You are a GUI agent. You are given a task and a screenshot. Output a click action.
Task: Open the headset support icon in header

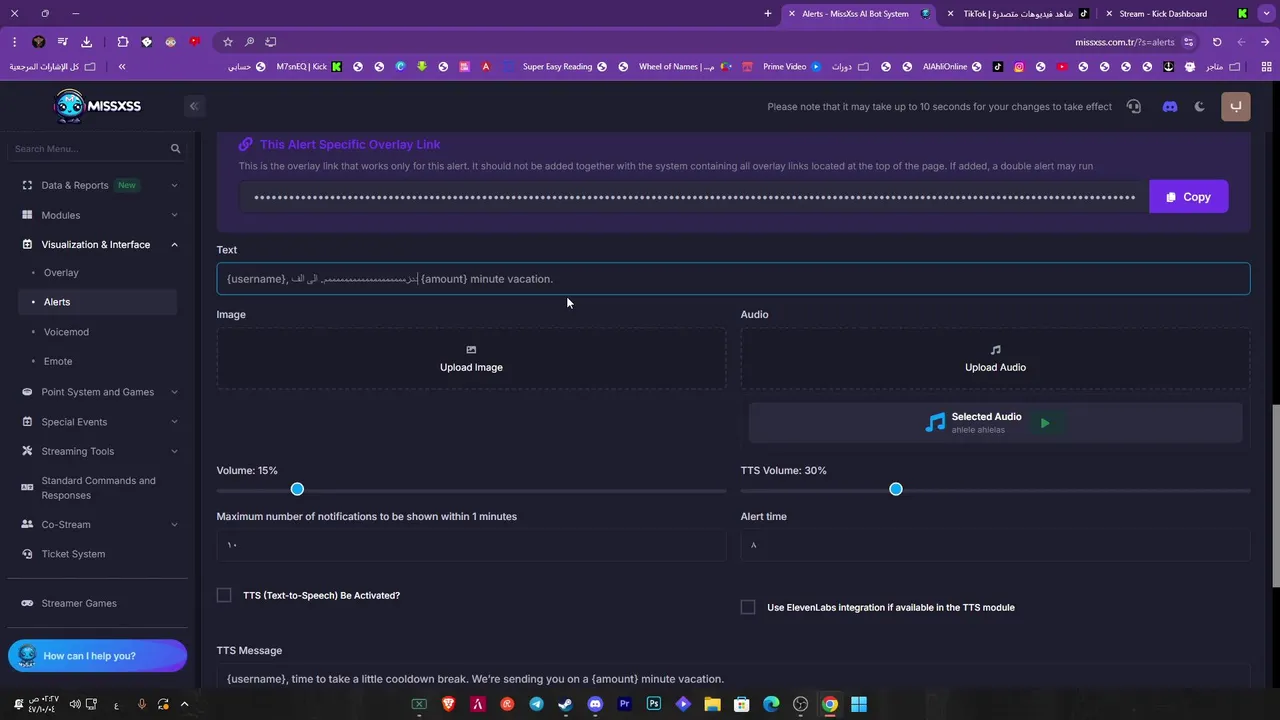1133,106
